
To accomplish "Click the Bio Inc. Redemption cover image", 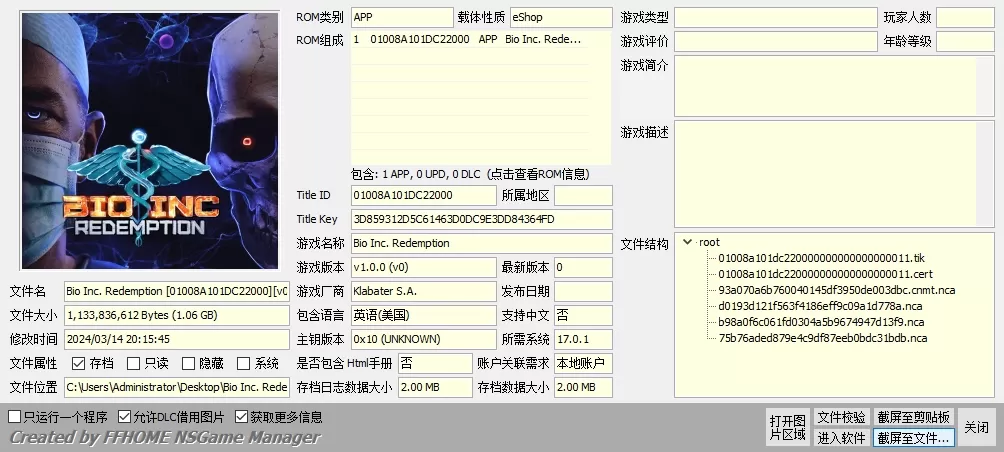I will point(149,140).
